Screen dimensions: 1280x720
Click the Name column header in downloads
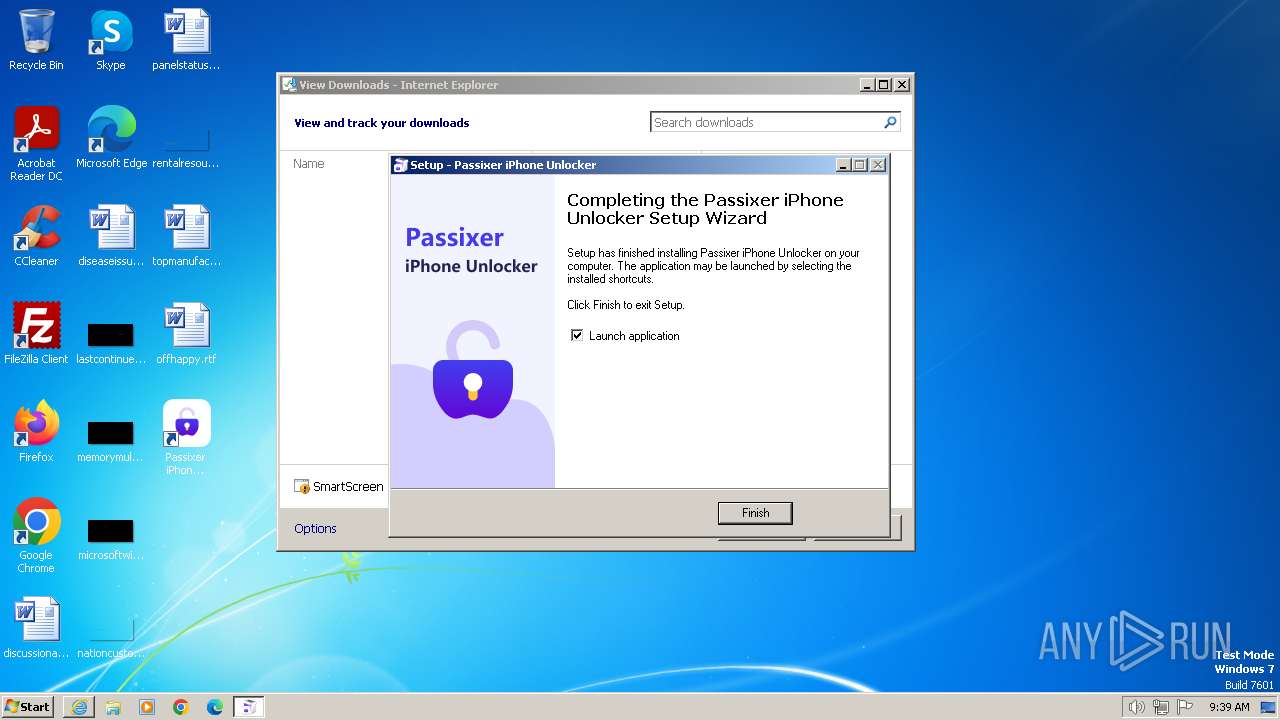309,163
